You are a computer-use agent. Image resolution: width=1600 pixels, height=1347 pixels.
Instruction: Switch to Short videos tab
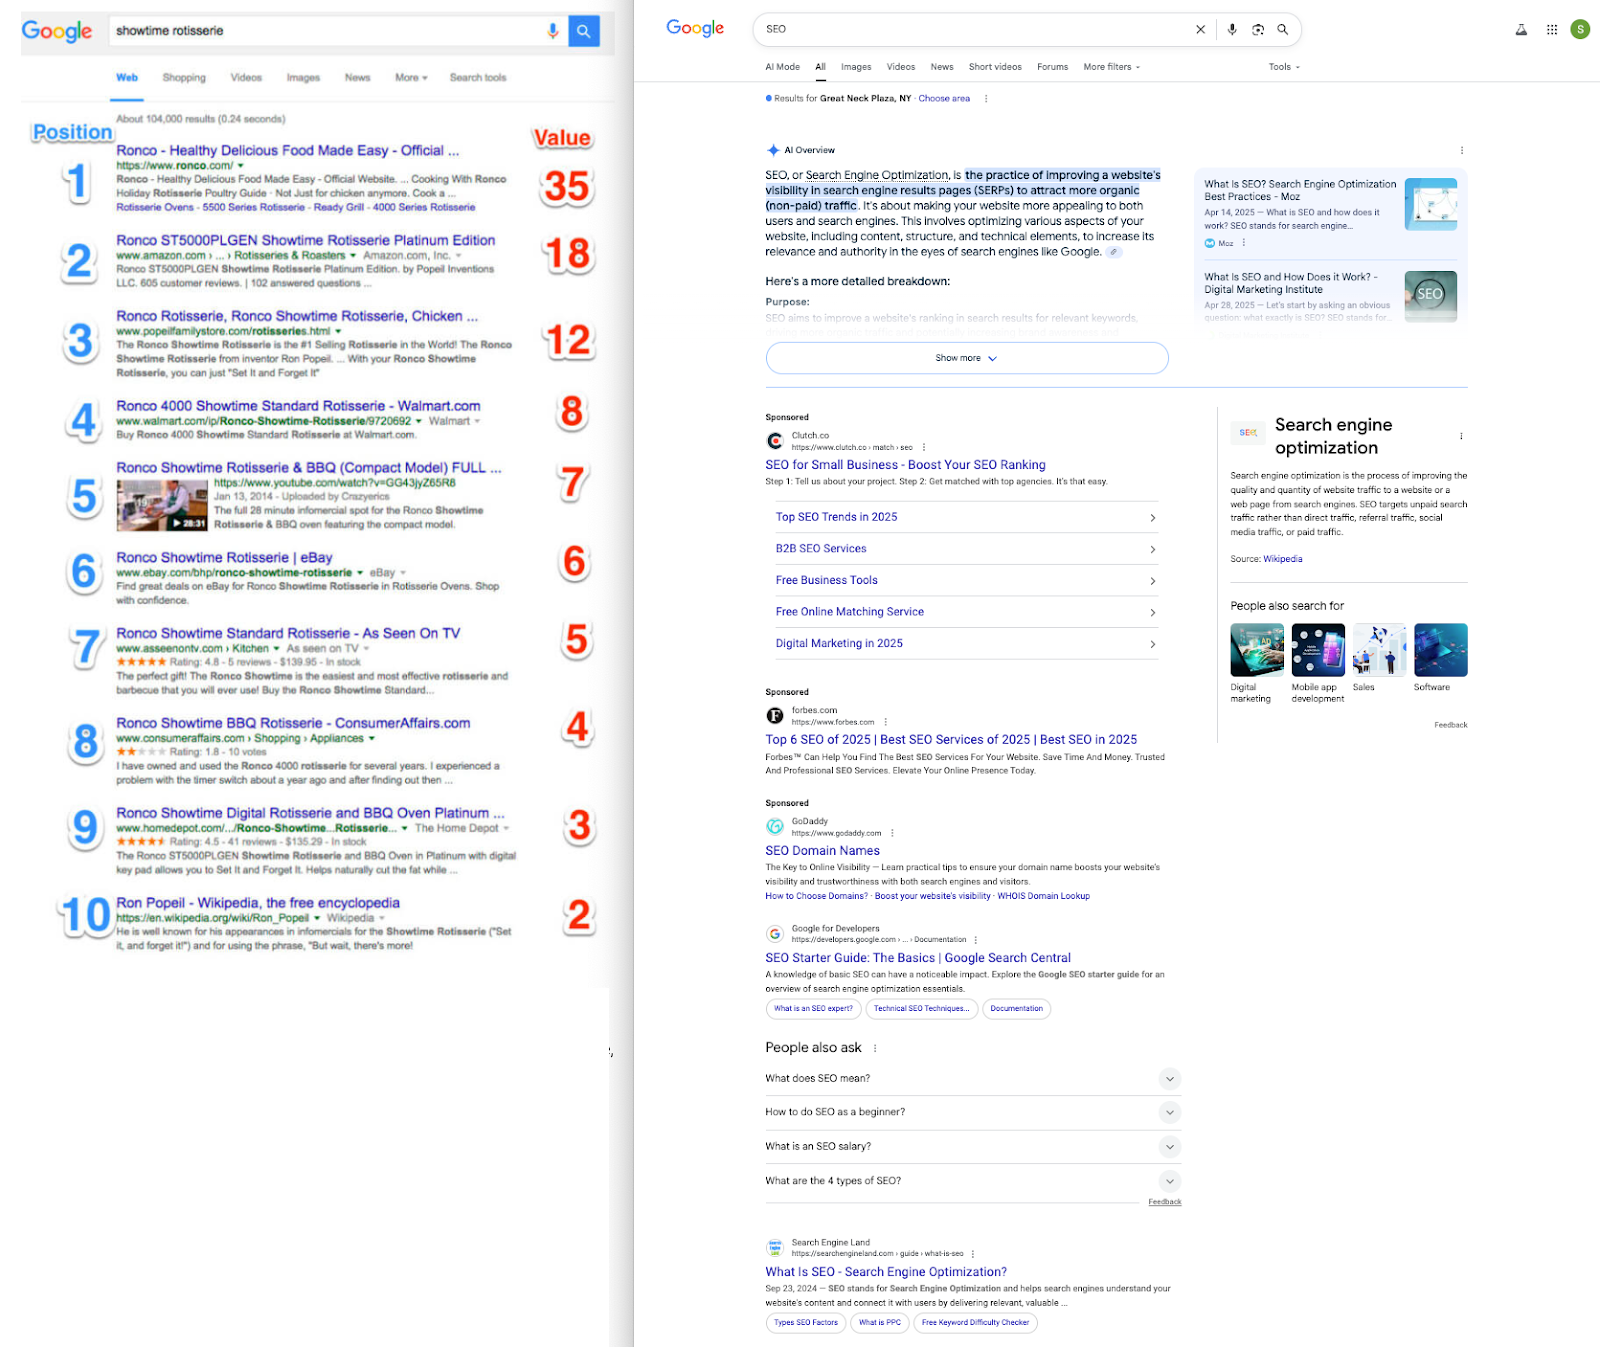[995, 67]
